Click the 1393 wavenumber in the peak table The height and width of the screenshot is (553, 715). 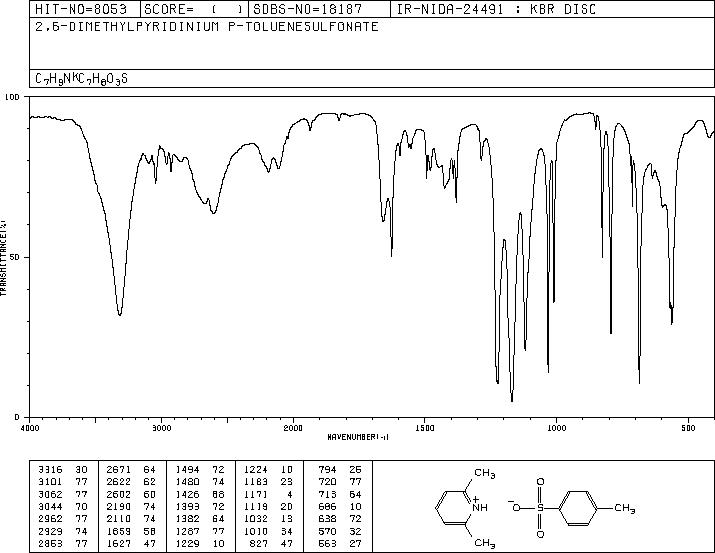187,506
